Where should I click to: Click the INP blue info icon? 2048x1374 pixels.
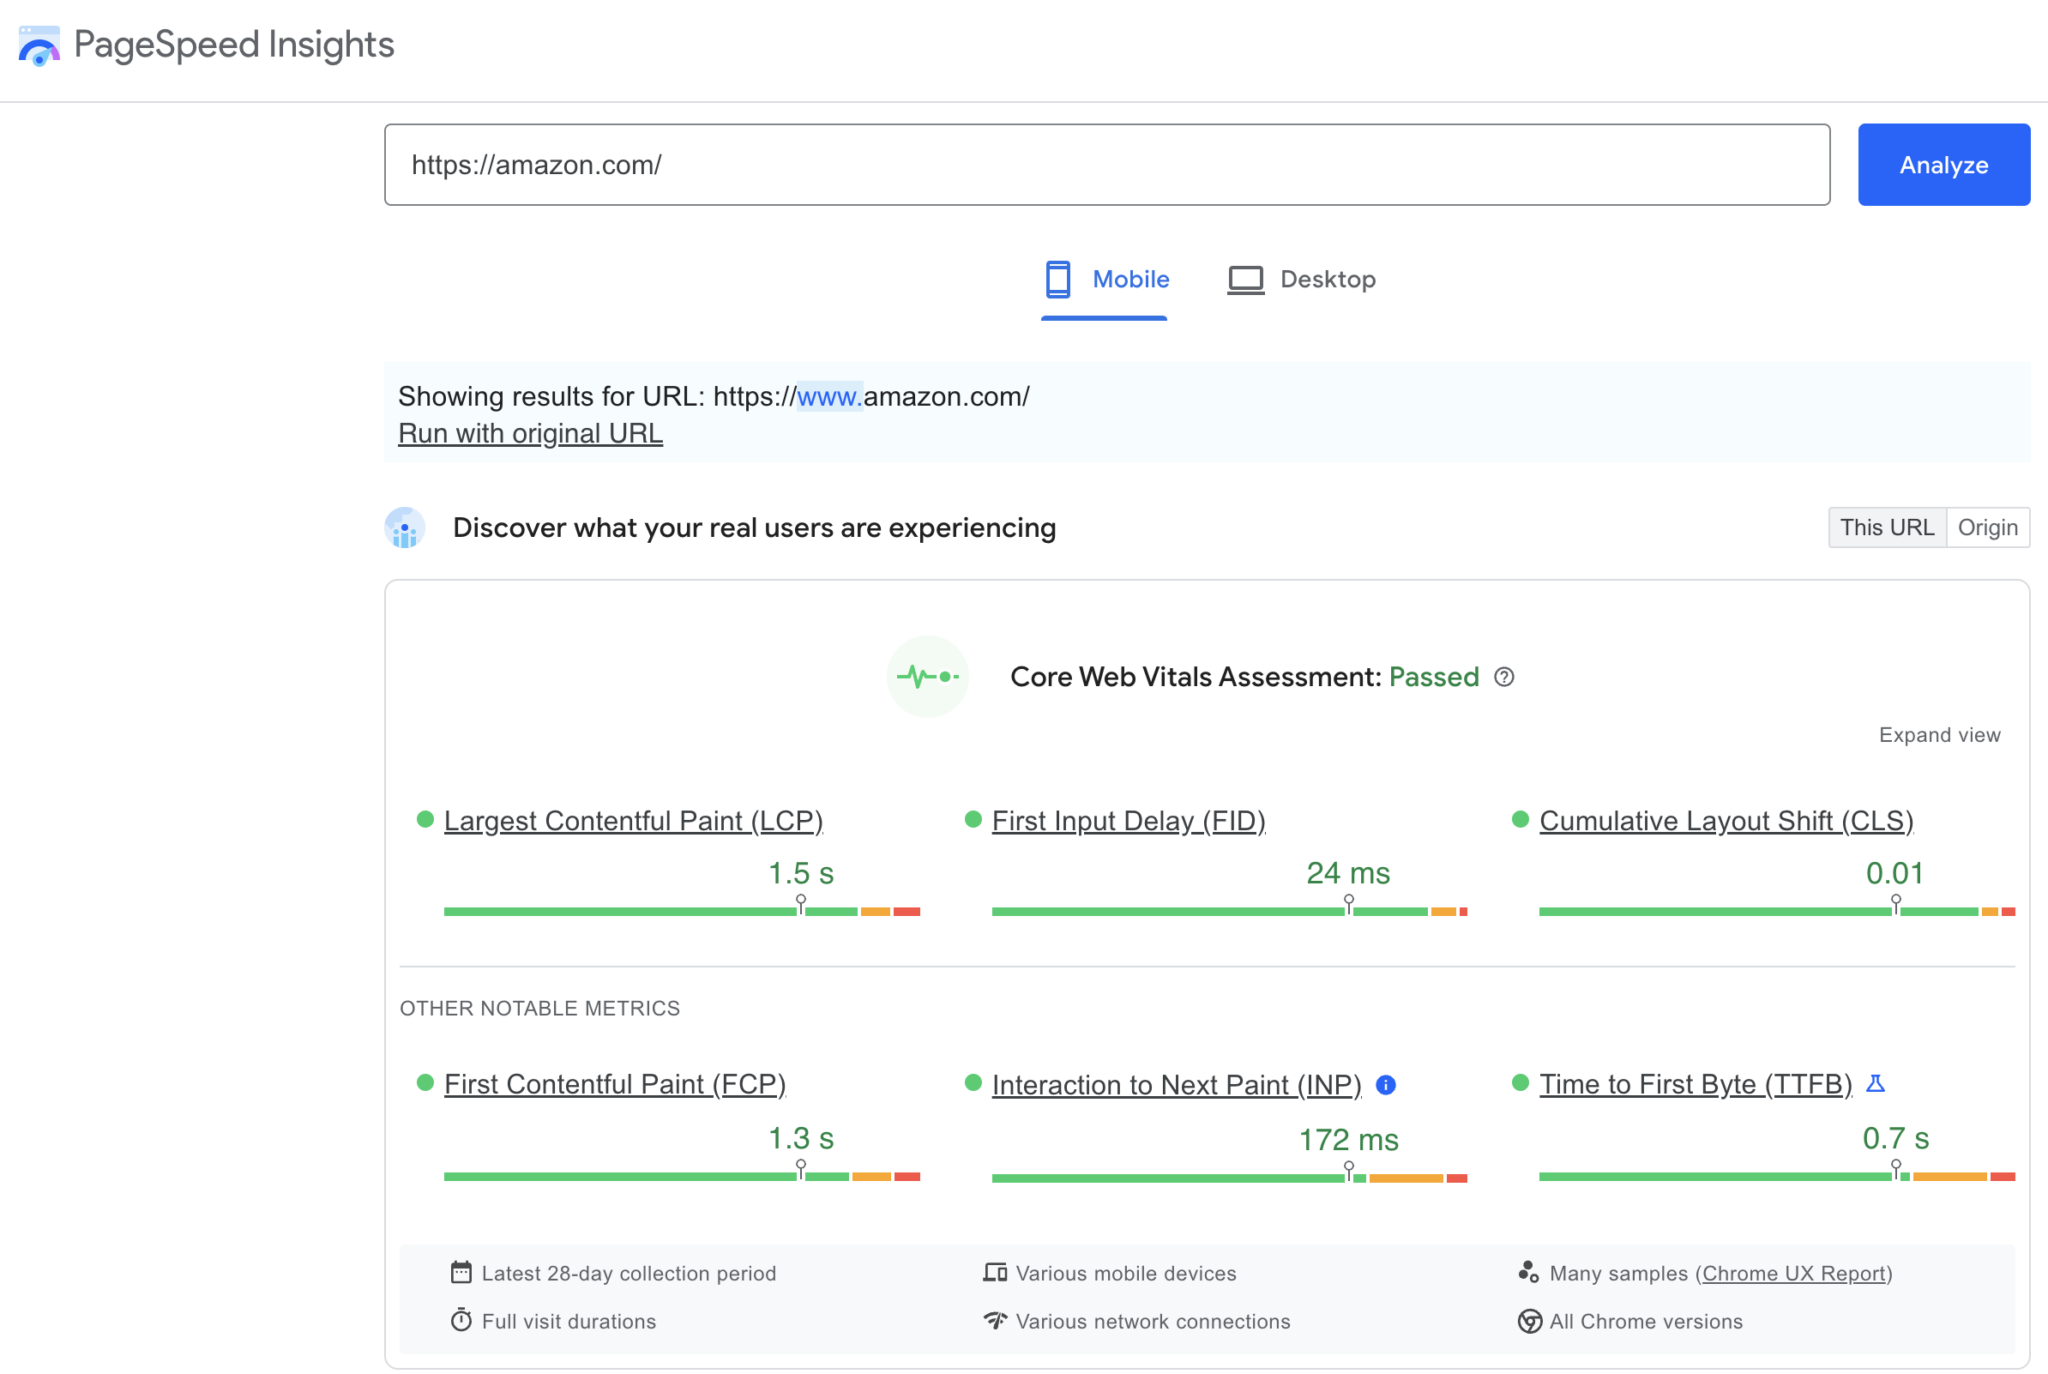1386,1085
